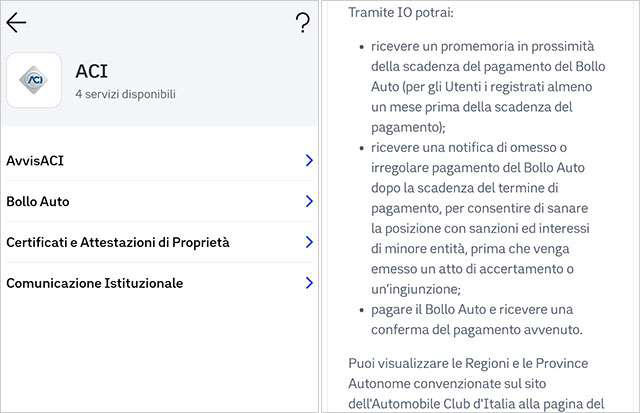Open the chevron beside Bollo Auto
This screenshot has width=640, height=413.
pyautogui.click(x=309, y=201)
